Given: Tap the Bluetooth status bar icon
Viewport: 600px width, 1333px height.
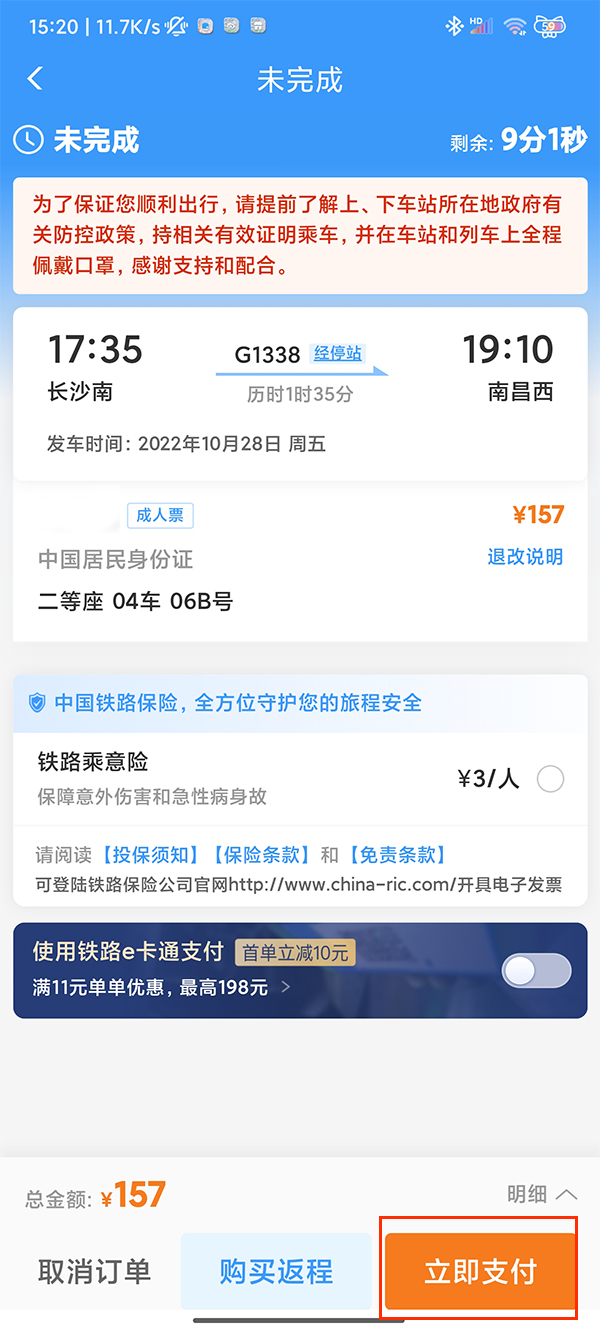Looking at the screenshot, I should click(454, 26).
